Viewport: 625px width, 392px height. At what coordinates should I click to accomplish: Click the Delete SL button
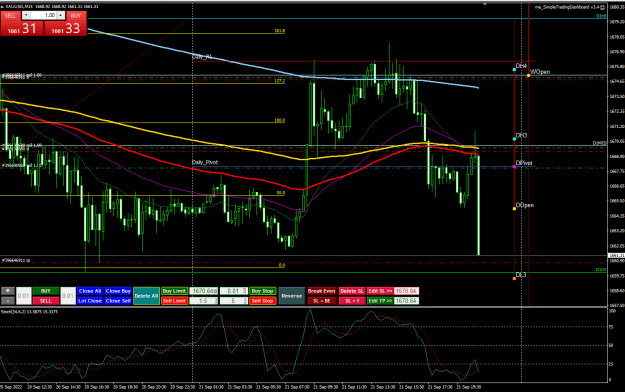352,291
